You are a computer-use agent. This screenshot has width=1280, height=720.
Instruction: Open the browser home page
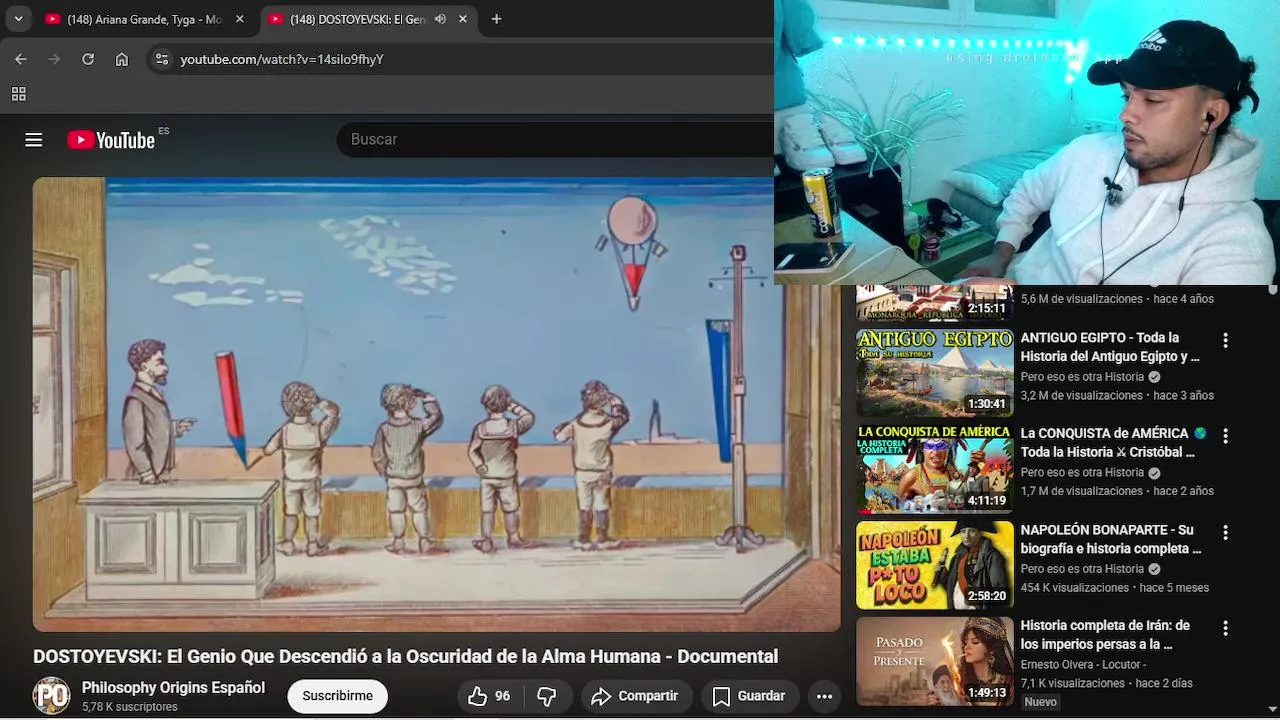(122, 59)
